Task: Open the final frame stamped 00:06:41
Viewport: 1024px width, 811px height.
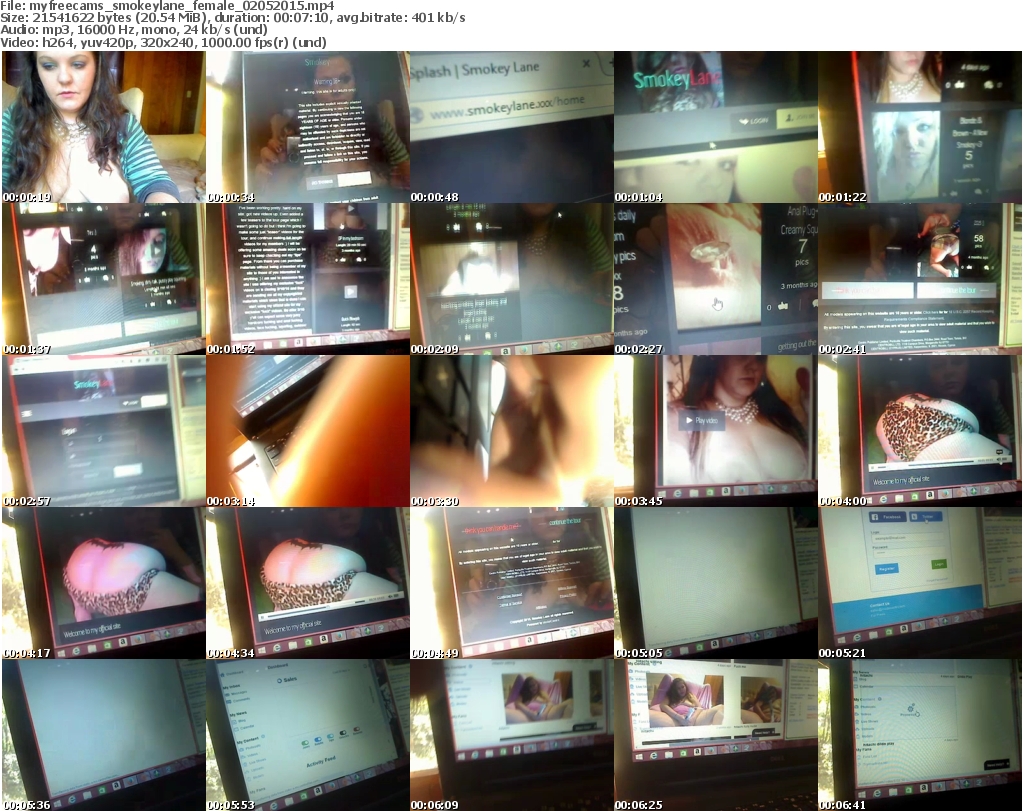Action: click(919, 735)
